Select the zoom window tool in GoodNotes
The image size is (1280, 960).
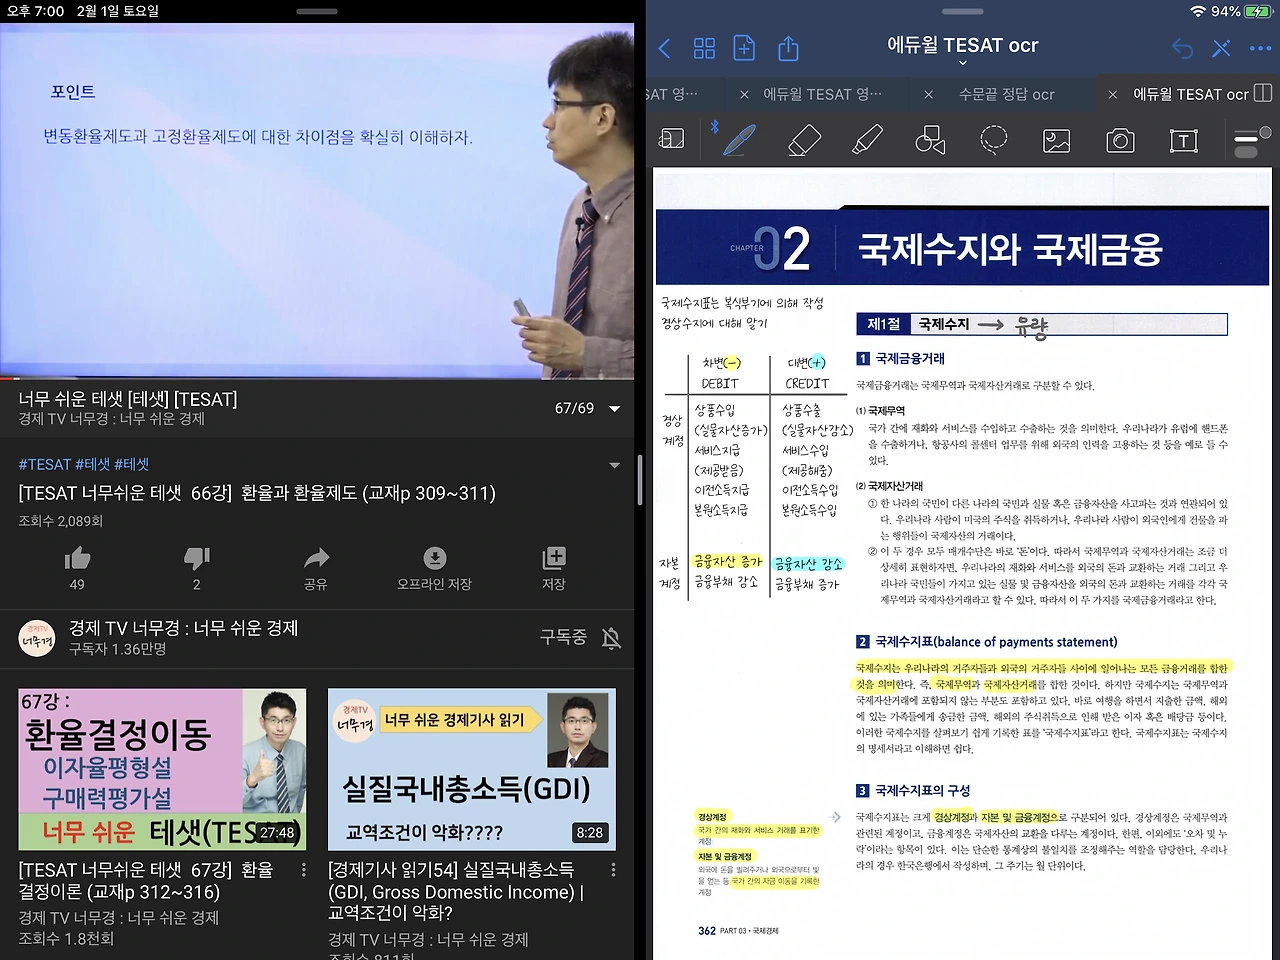coord(672,140)
